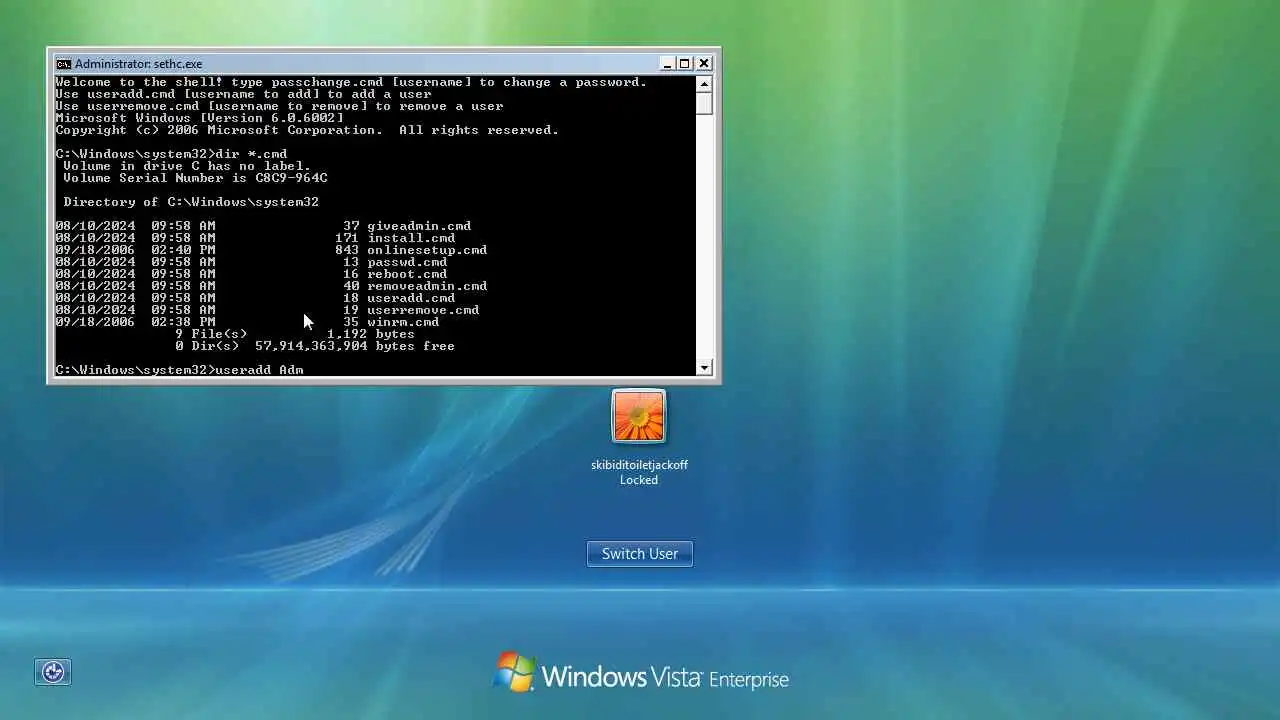Click the removeadmin.cmd file name
The height and width of the screenshot is (720, 1280).
click(427, 286)
